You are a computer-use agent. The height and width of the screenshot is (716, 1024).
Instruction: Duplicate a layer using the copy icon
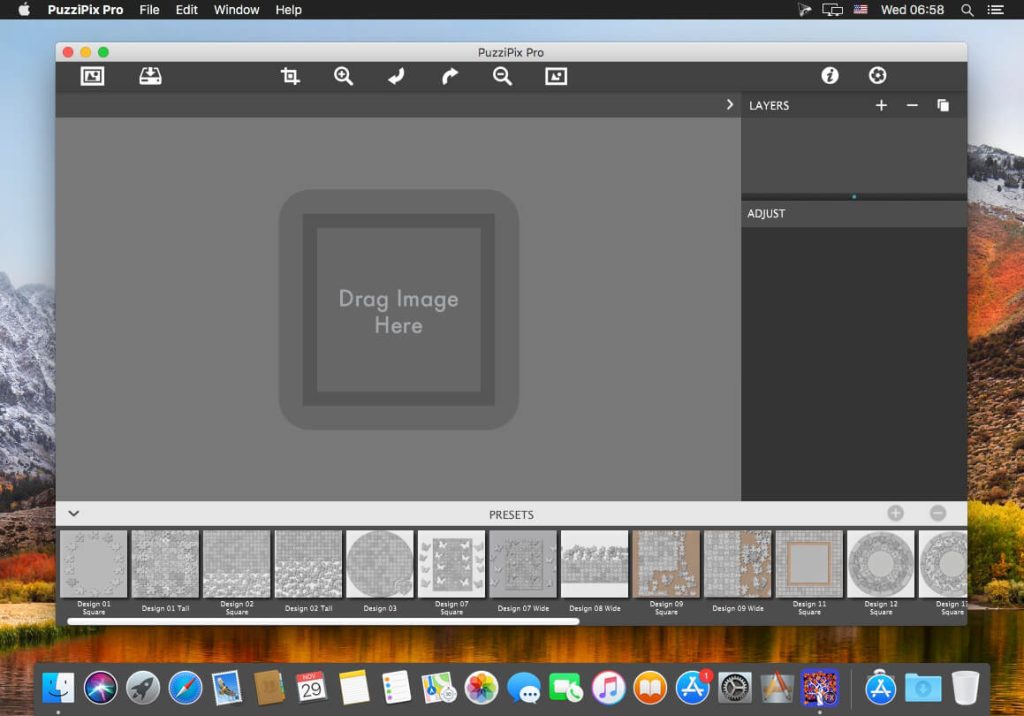943,104
